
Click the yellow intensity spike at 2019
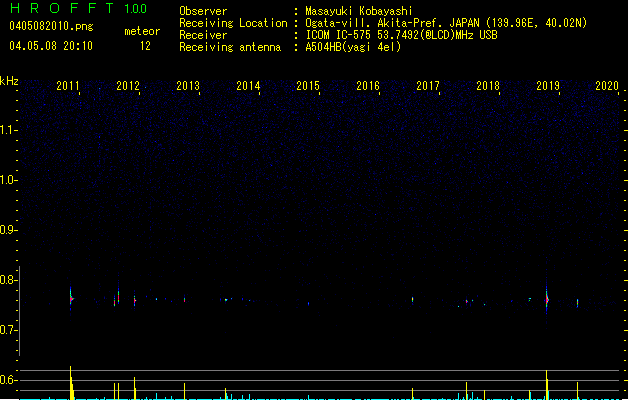[x=547, y=385]
